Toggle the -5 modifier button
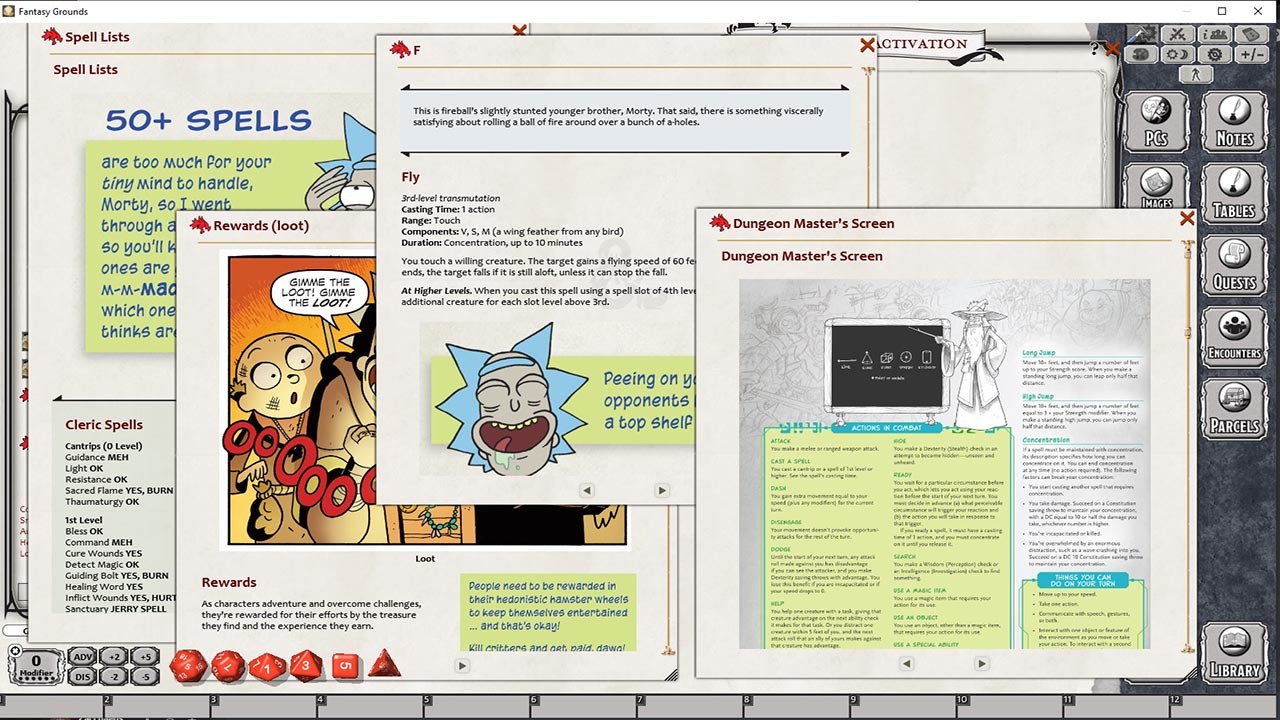 click(x=145, y=677)
